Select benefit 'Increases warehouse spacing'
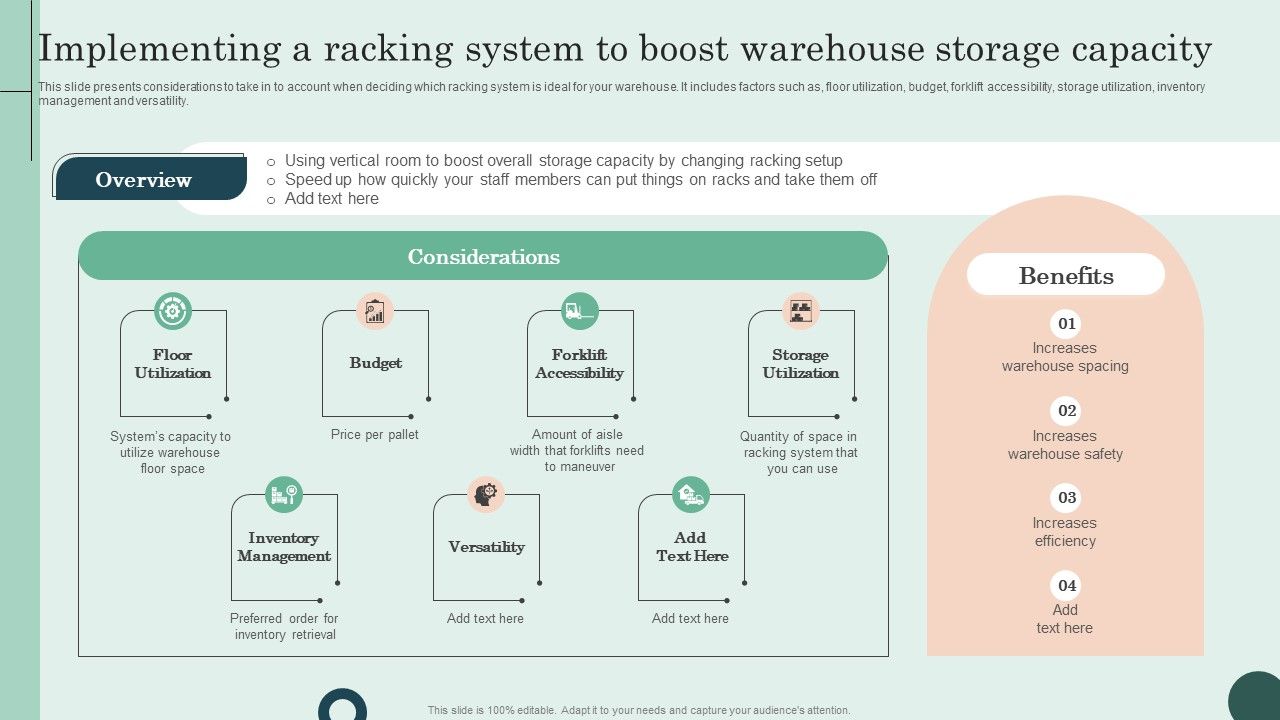 pos(1065,357)
